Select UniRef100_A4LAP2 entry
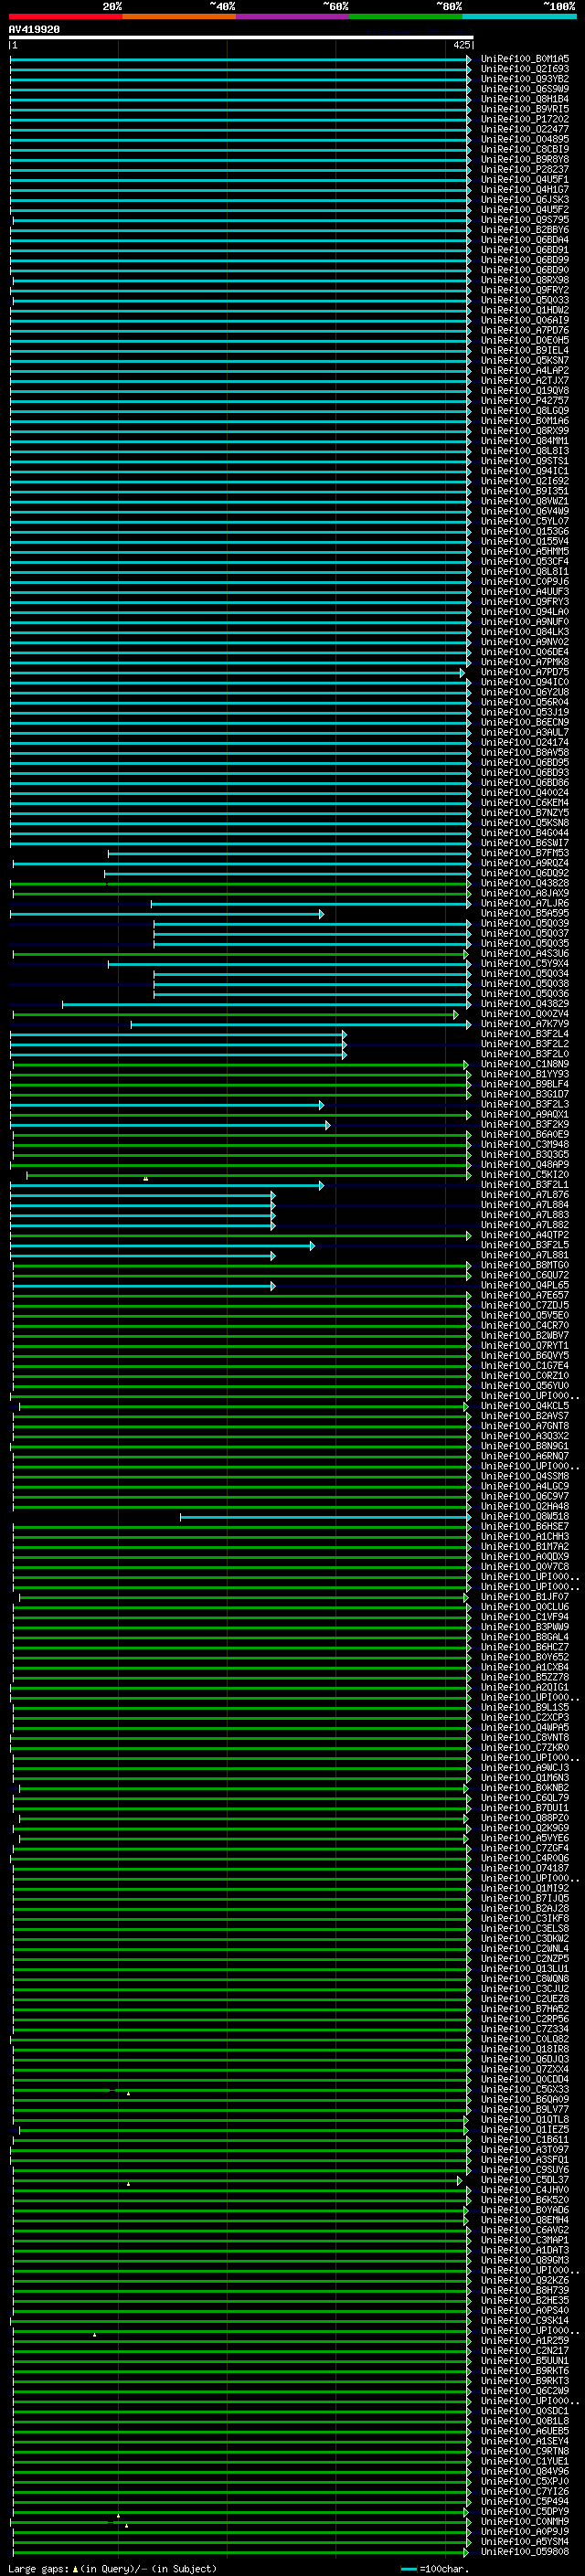The height and width of the screenshot is (2576, 585). click(x=525, y=371)
